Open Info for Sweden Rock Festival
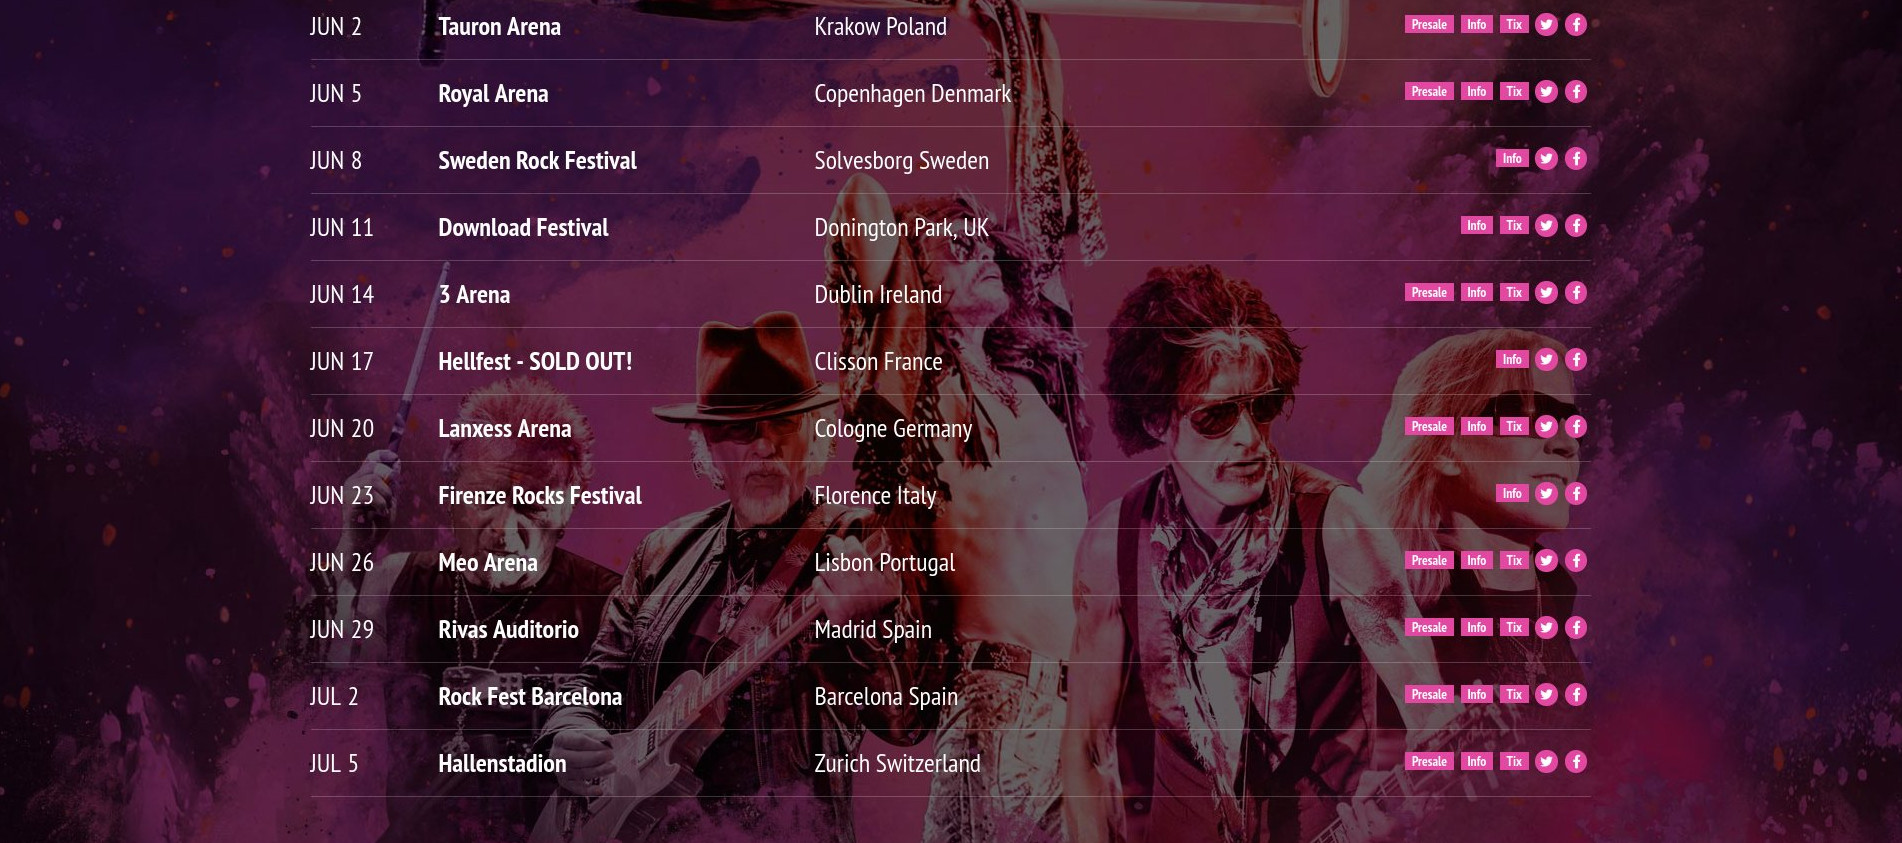The width and height of the screenshot is (1902, 843). [x=1512, y=159]
